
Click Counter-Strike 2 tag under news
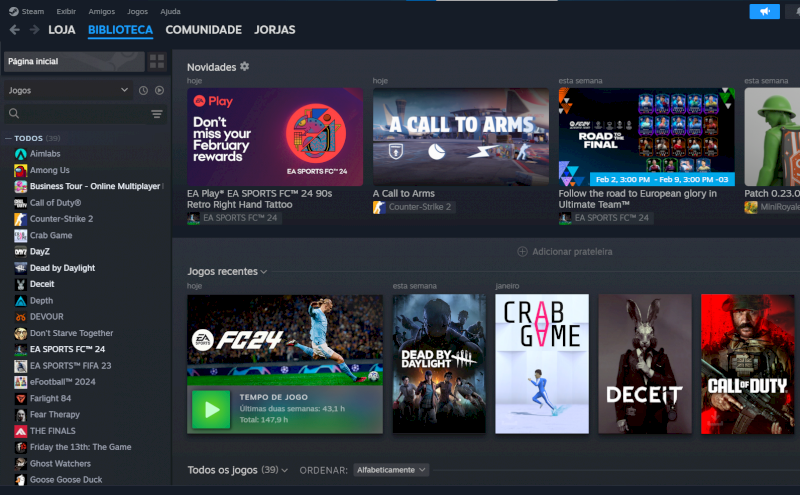coord(414,207)
